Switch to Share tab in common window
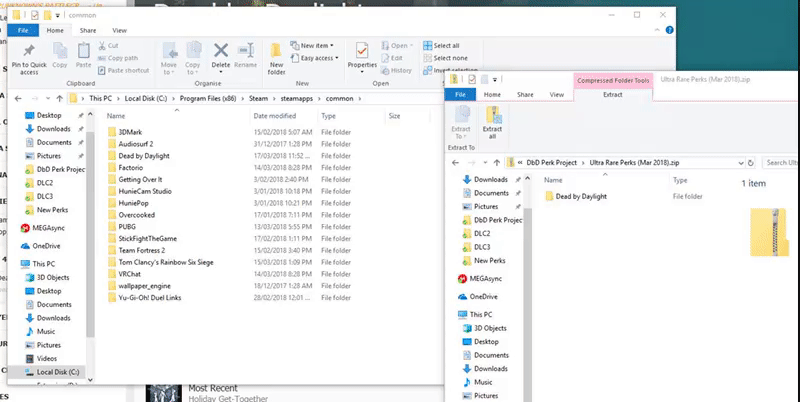The height and width of the screenshot is (402, 800). pos(88,31)
